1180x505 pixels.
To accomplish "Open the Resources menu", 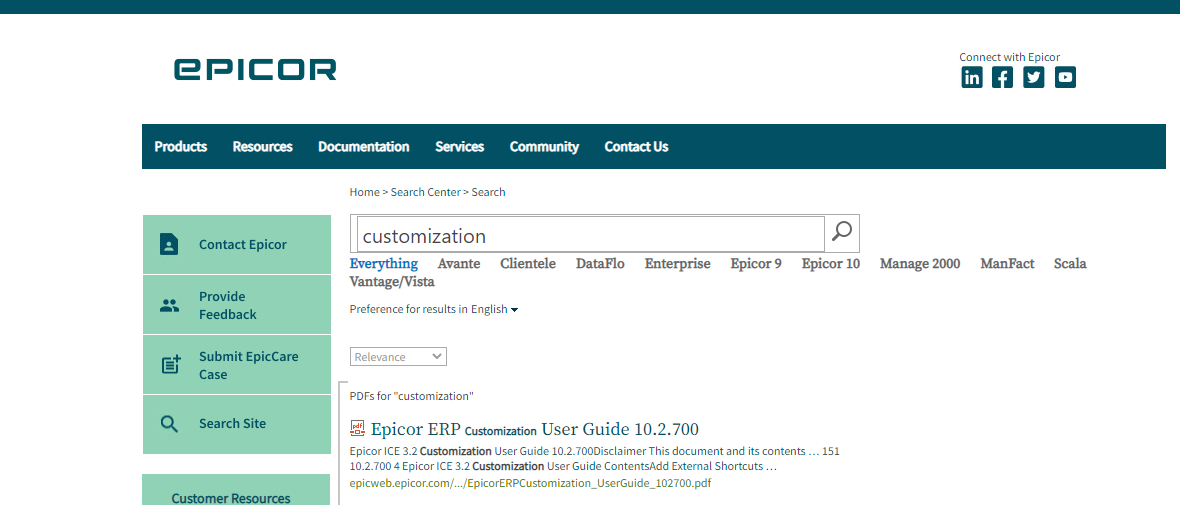I will point(263,147).
